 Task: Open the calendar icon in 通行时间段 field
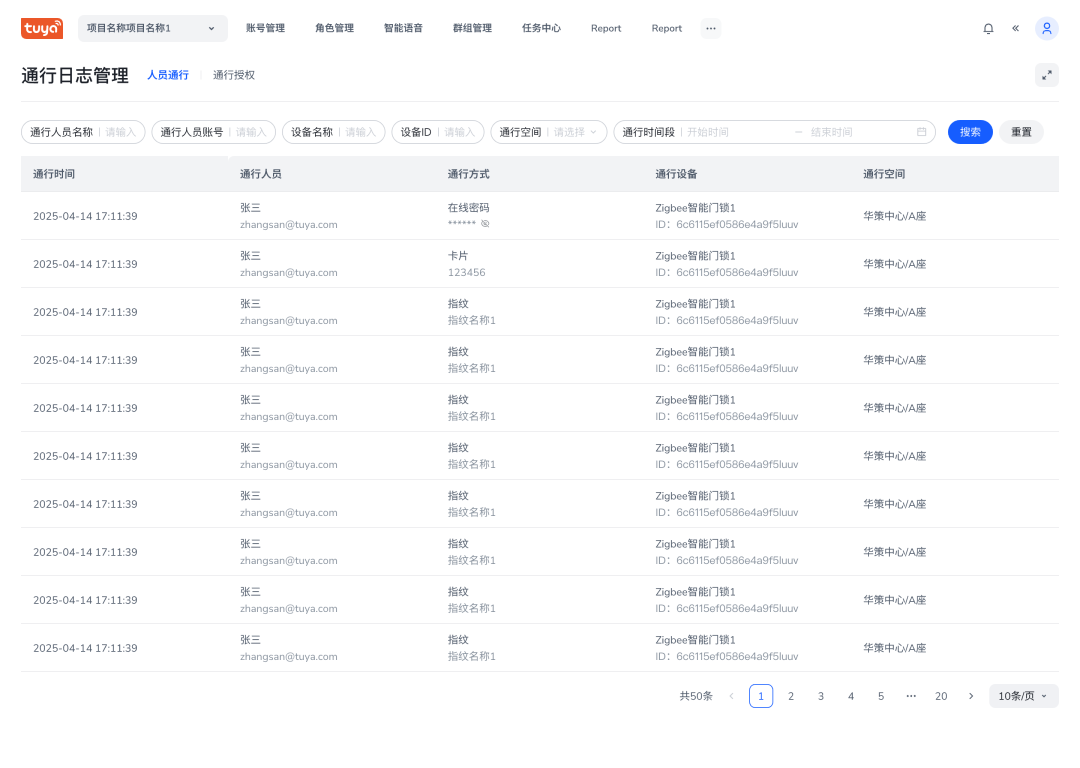point(922,131)
